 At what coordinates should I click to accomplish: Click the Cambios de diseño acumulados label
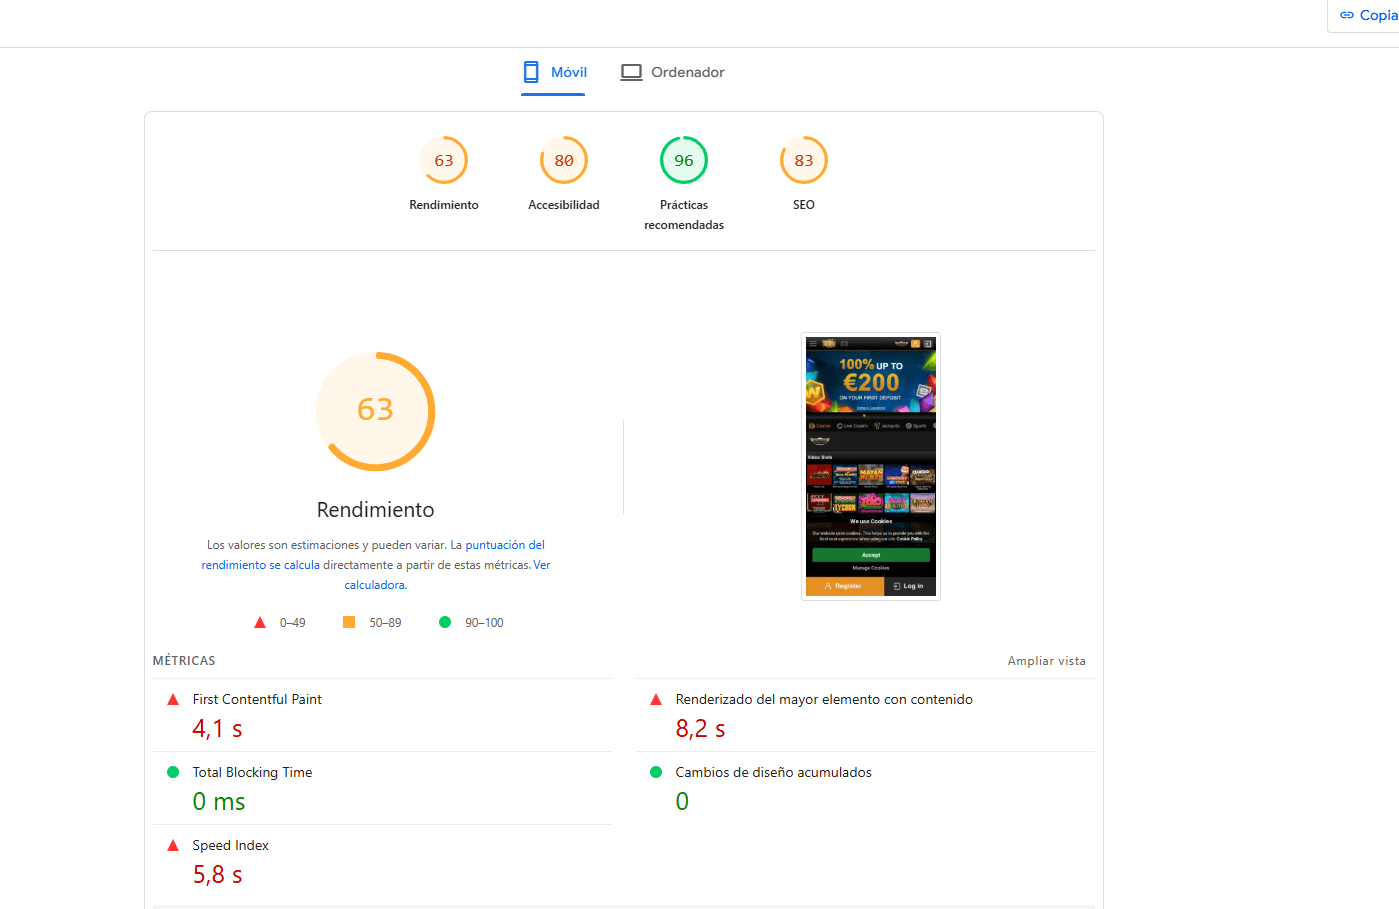point(773,772)
